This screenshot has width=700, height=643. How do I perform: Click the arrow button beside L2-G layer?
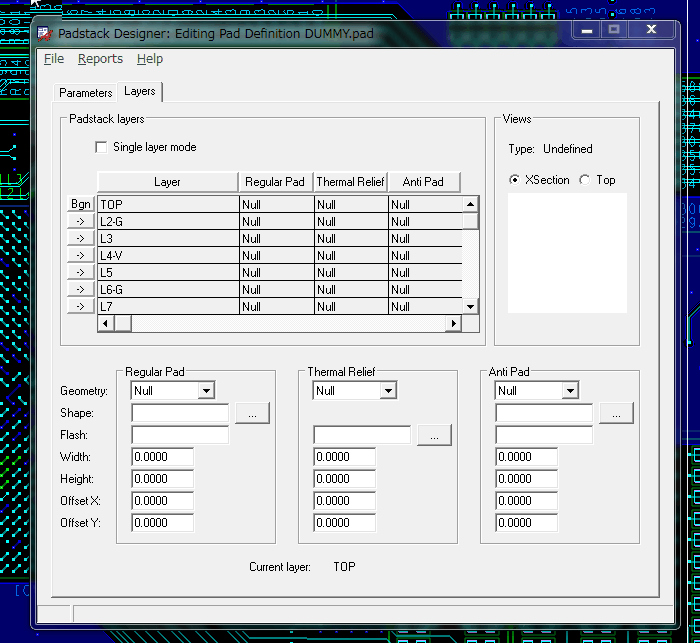tap(81, 221)
